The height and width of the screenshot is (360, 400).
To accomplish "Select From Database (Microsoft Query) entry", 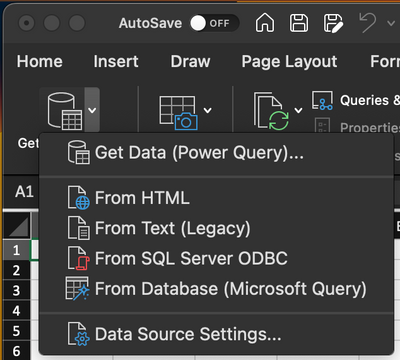I will 216,289.
